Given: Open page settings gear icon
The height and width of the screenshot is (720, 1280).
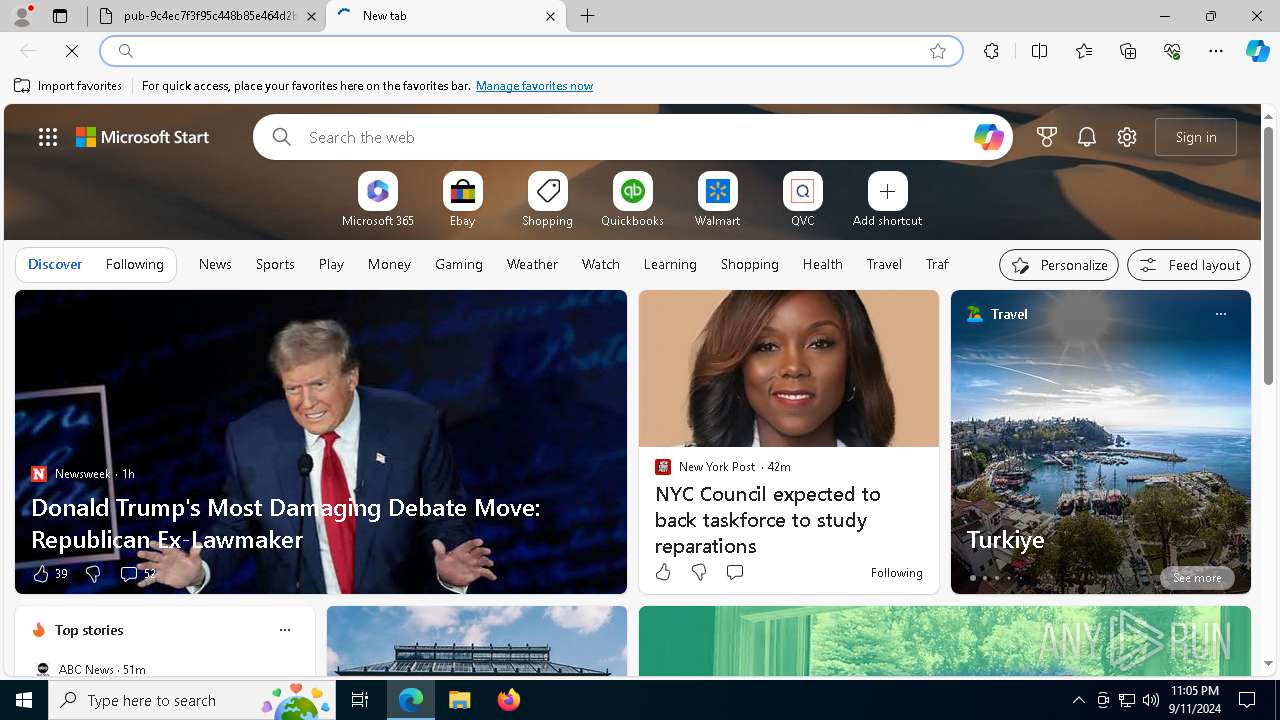Looking at the screenshot, I should tap(1127, 137).
